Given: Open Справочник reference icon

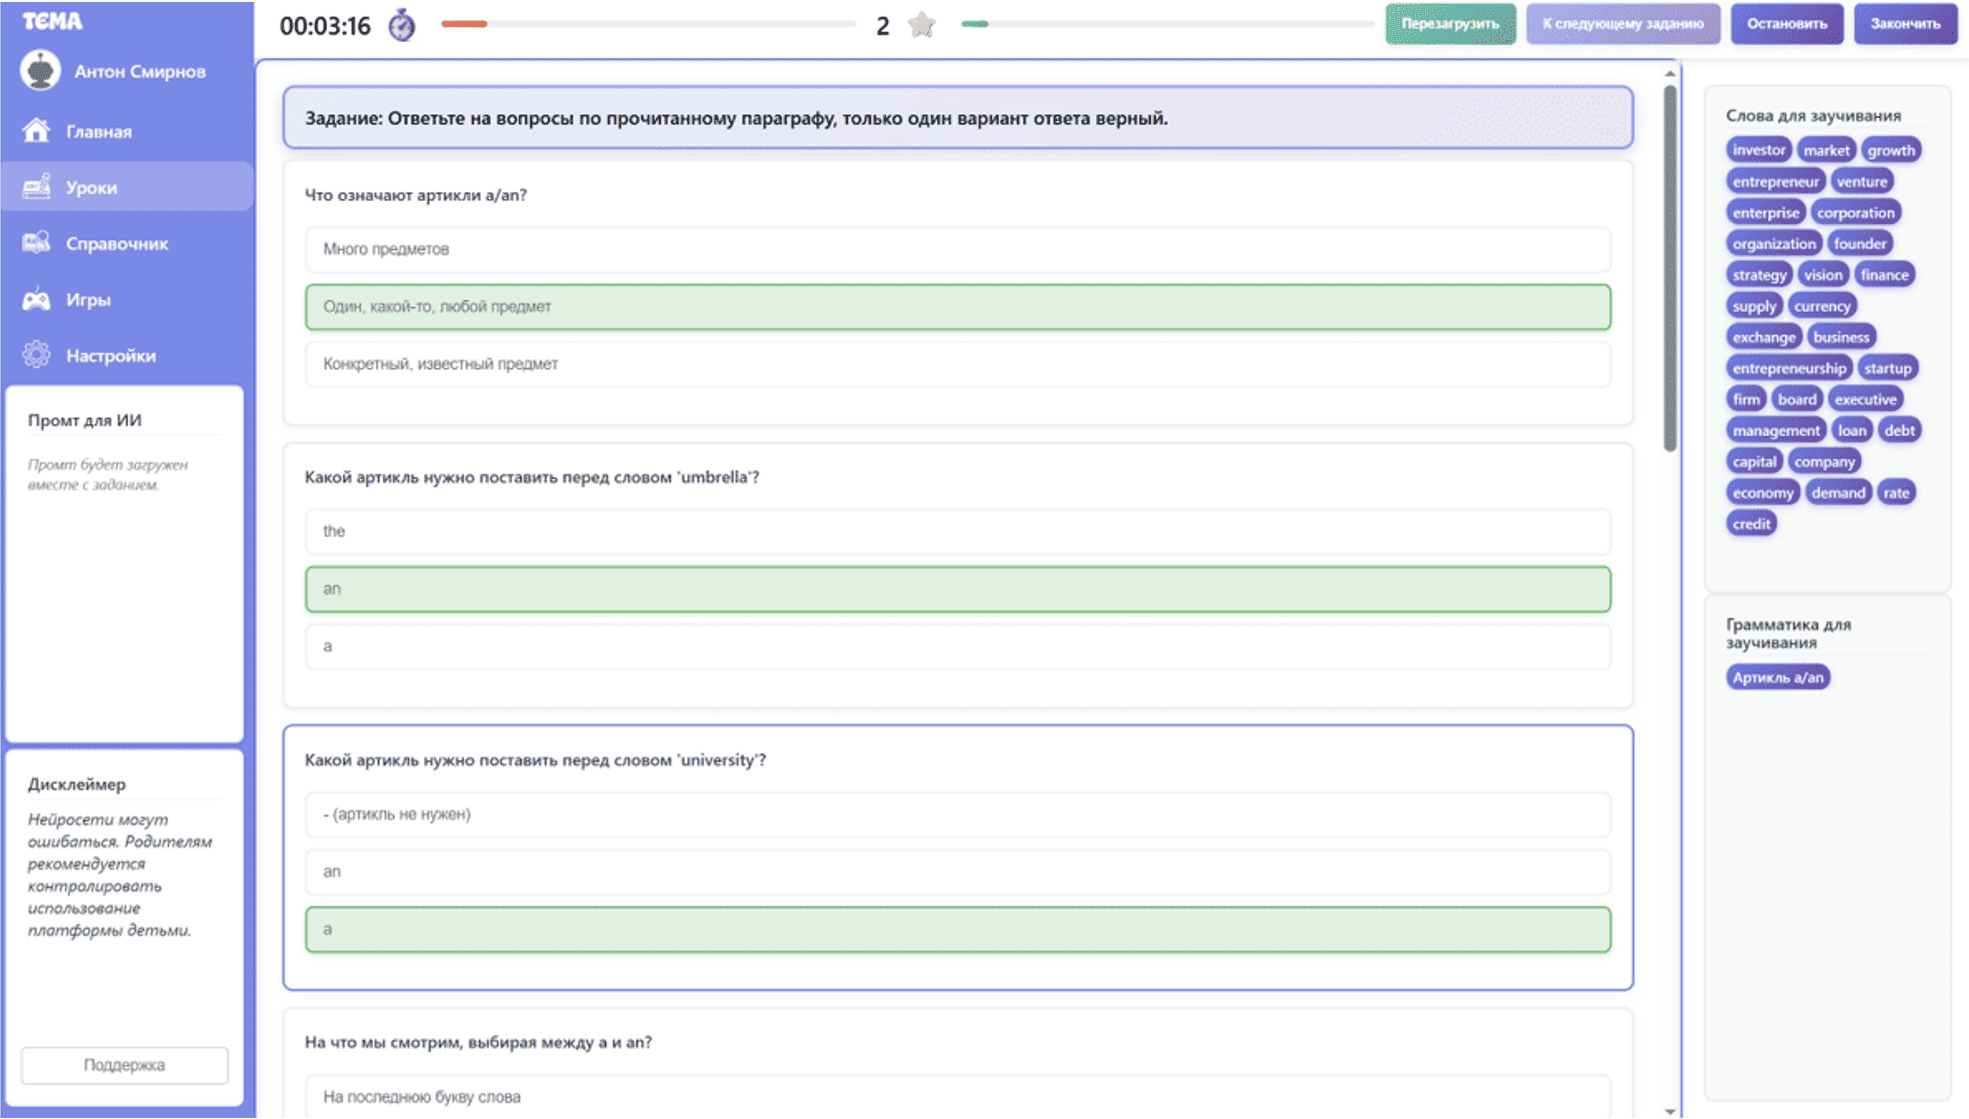Looking at the screenshot, I should coord(37,242).
